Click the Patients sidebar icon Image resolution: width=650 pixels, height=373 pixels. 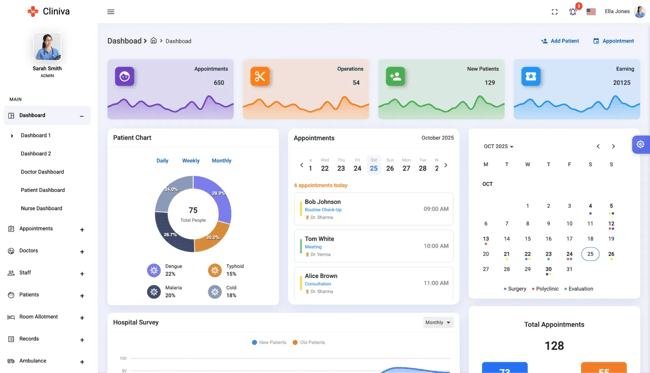click(11, 295)
